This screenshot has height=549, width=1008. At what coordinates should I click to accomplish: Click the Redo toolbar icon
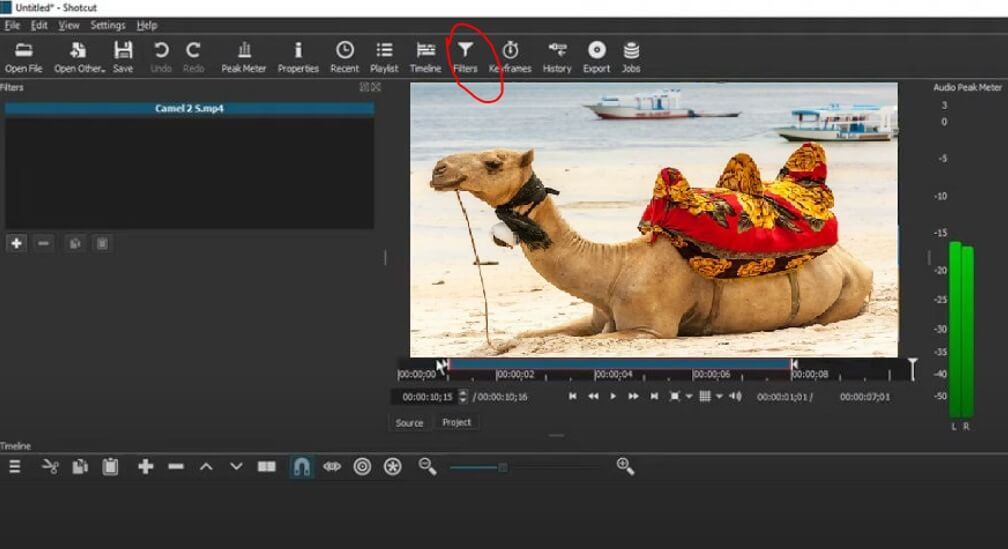[193, 57]
